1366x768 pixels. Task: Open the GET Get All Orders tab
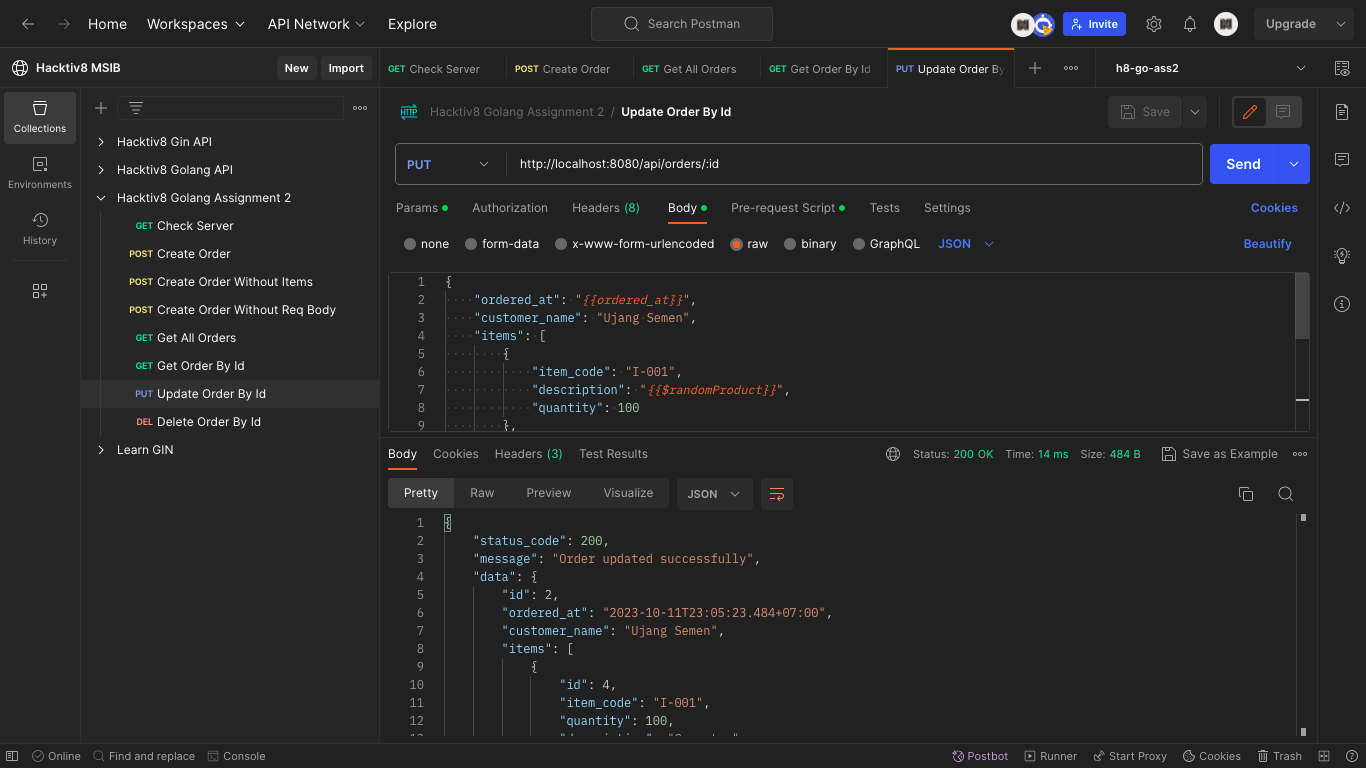(689, 69)
